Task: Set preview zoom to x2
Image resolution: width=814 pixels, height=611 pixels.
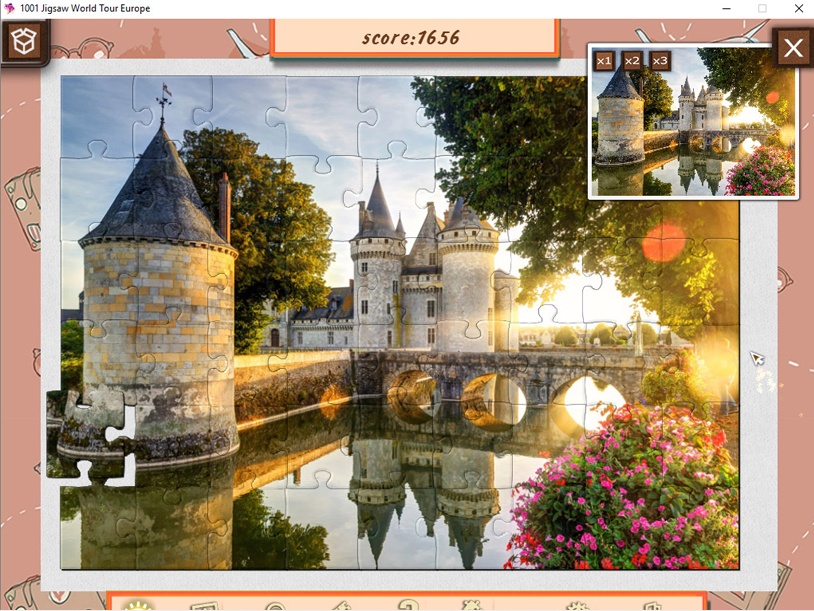Action: coord(632,61)
